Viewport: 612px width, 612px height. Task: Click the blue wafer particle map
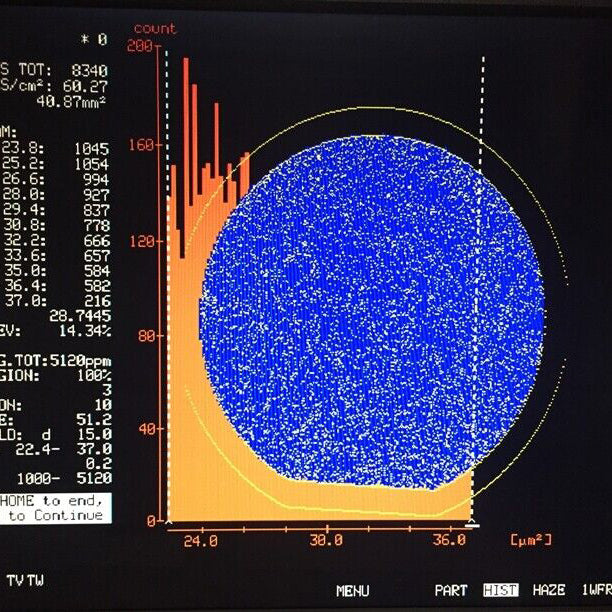coord(372,312)
